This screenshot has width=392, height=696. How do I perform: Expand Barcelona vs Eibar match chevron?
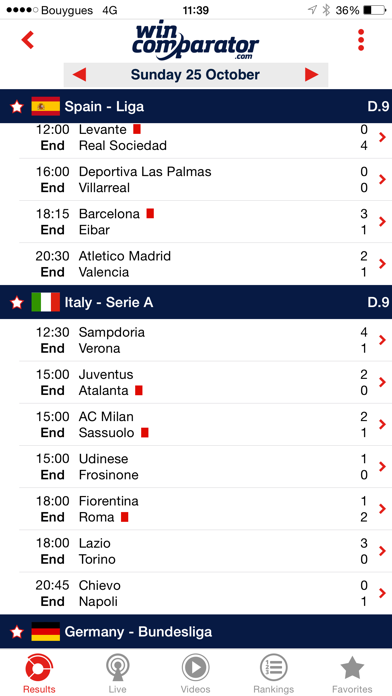pos(382,221)
